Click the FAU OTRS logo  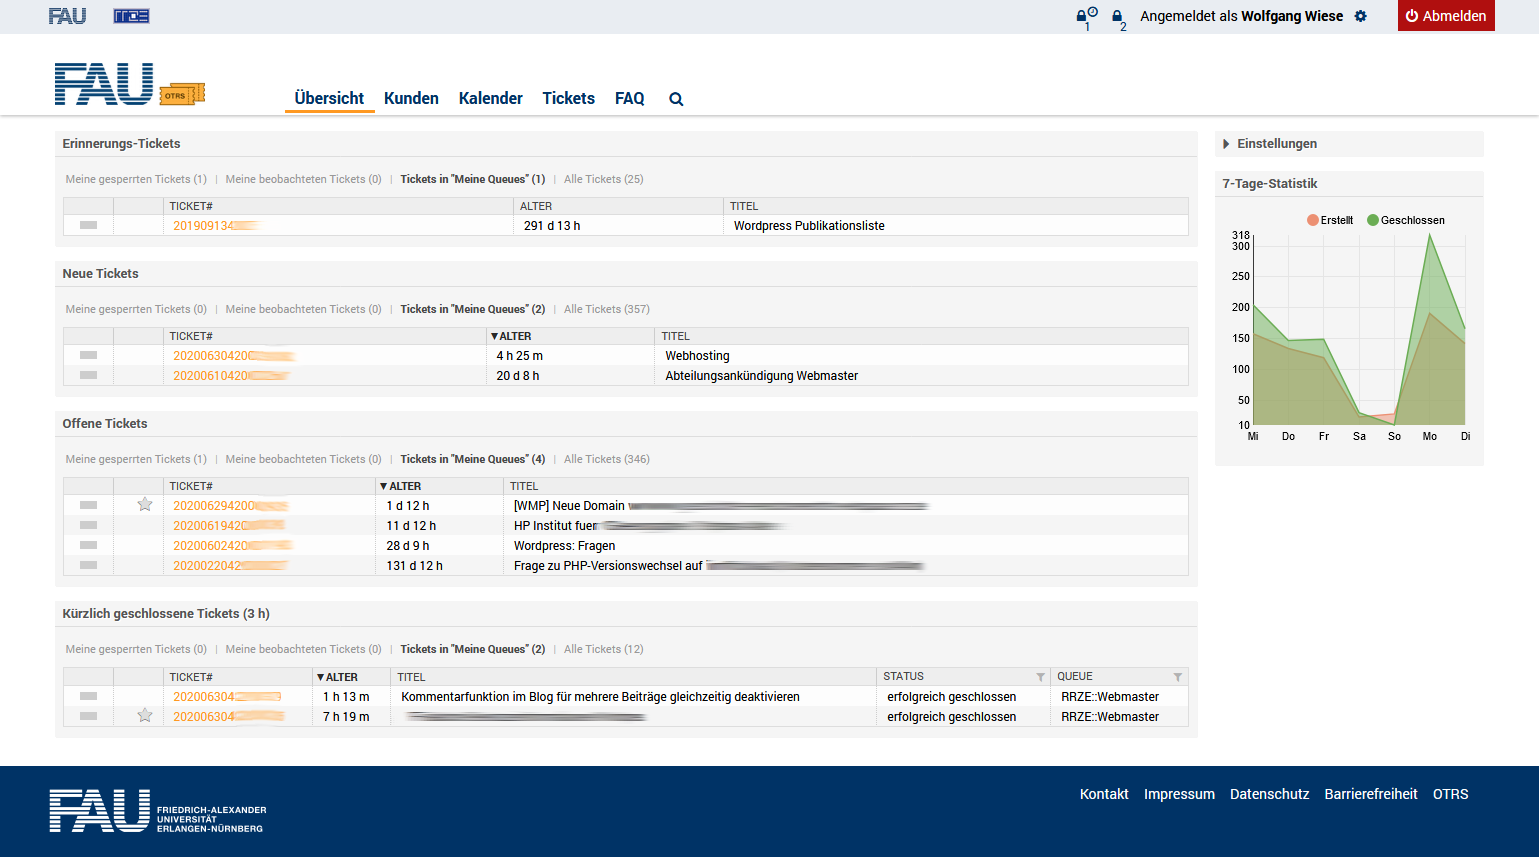pos(129,84)
